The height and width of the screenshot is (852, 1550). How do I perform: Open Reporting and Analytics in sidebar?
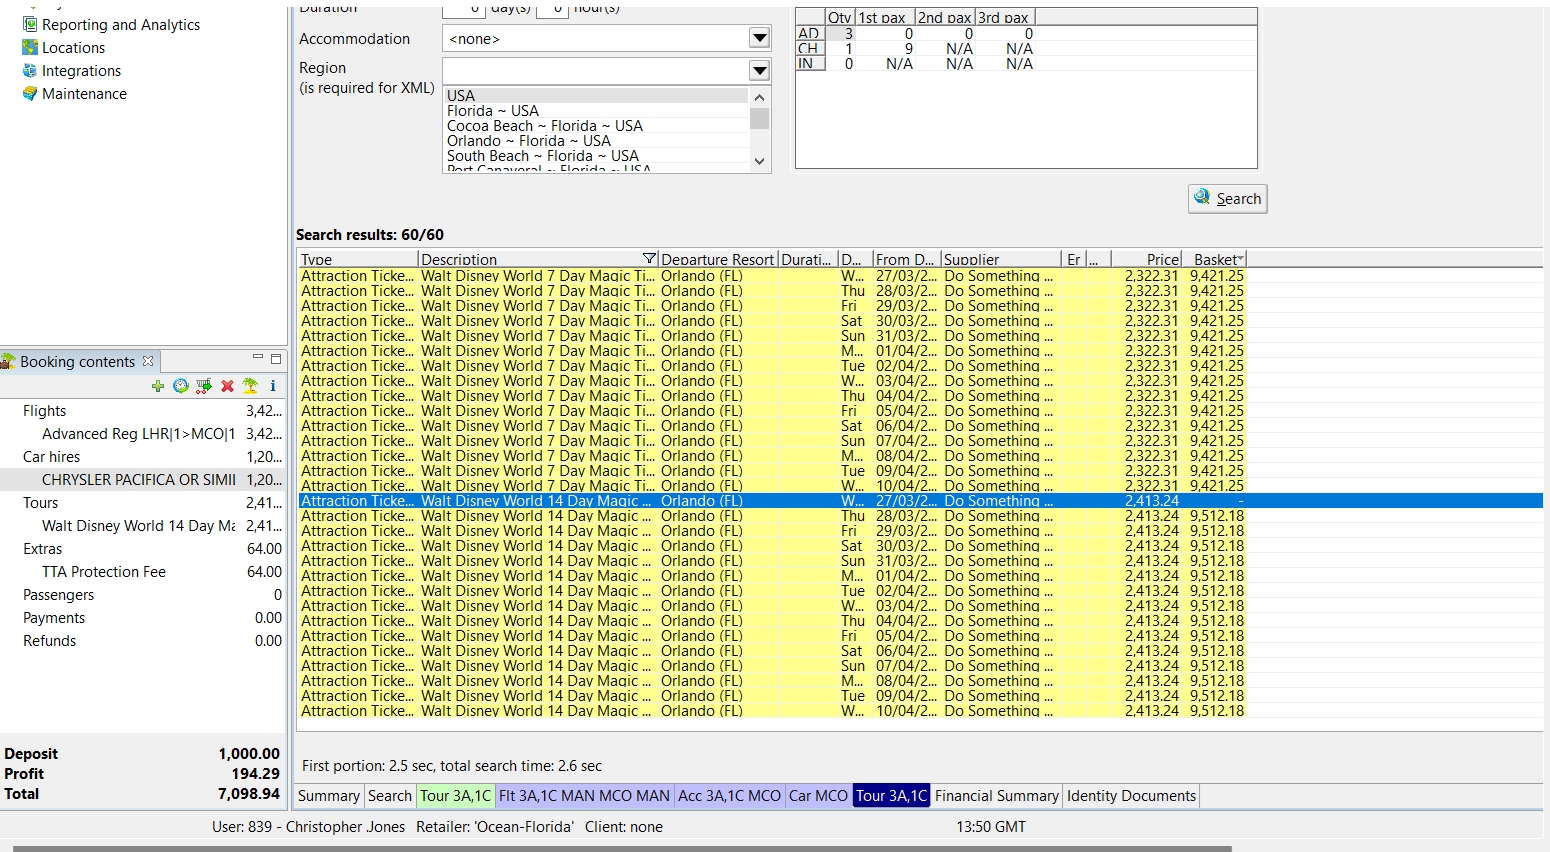point(120,25)
